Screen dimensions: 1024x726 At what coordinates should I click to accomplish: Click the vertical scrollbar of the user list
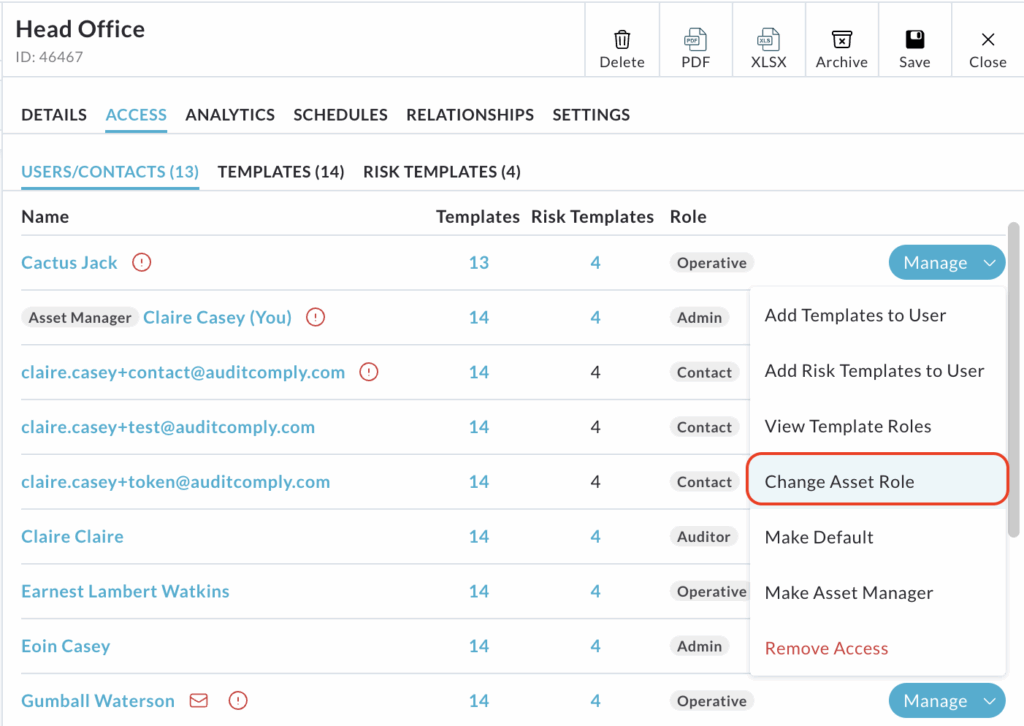[1013, 380]
